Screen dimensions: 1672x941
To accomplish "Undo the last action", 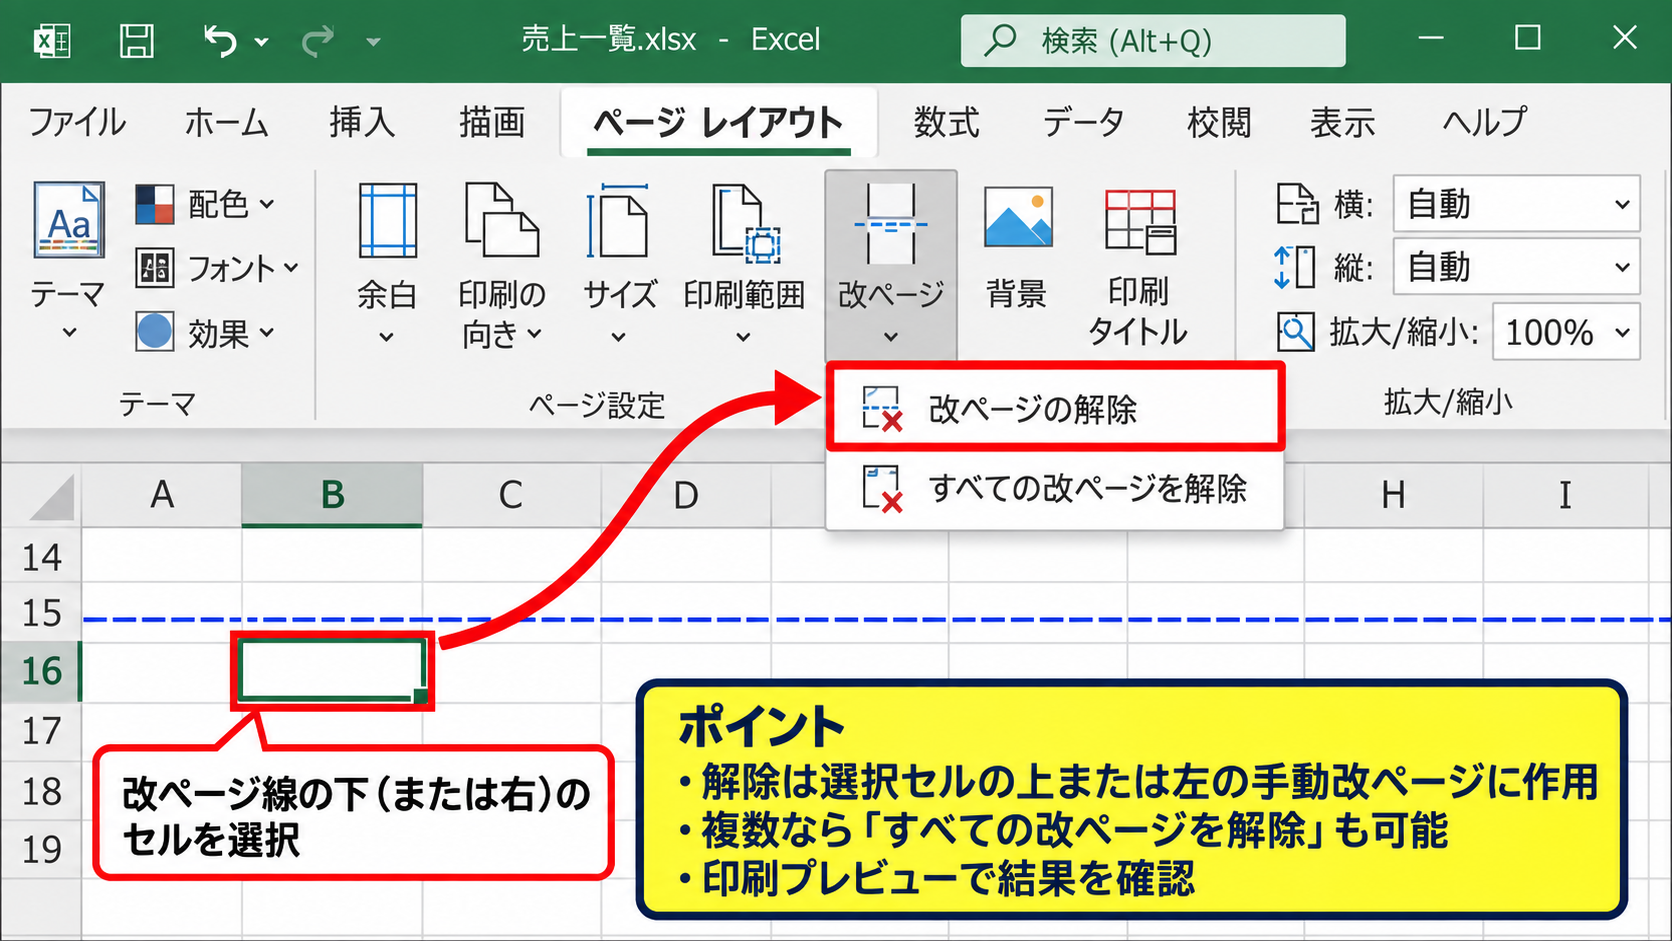I will click(x=220, y=41).
